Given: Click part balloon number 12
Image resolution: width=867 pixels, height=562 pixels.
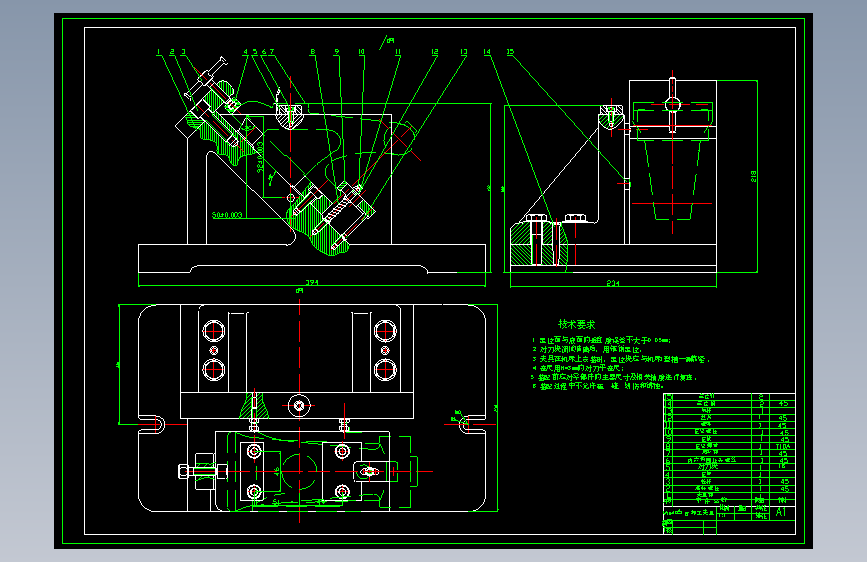Looking at the screenshot, I should 435,52.
